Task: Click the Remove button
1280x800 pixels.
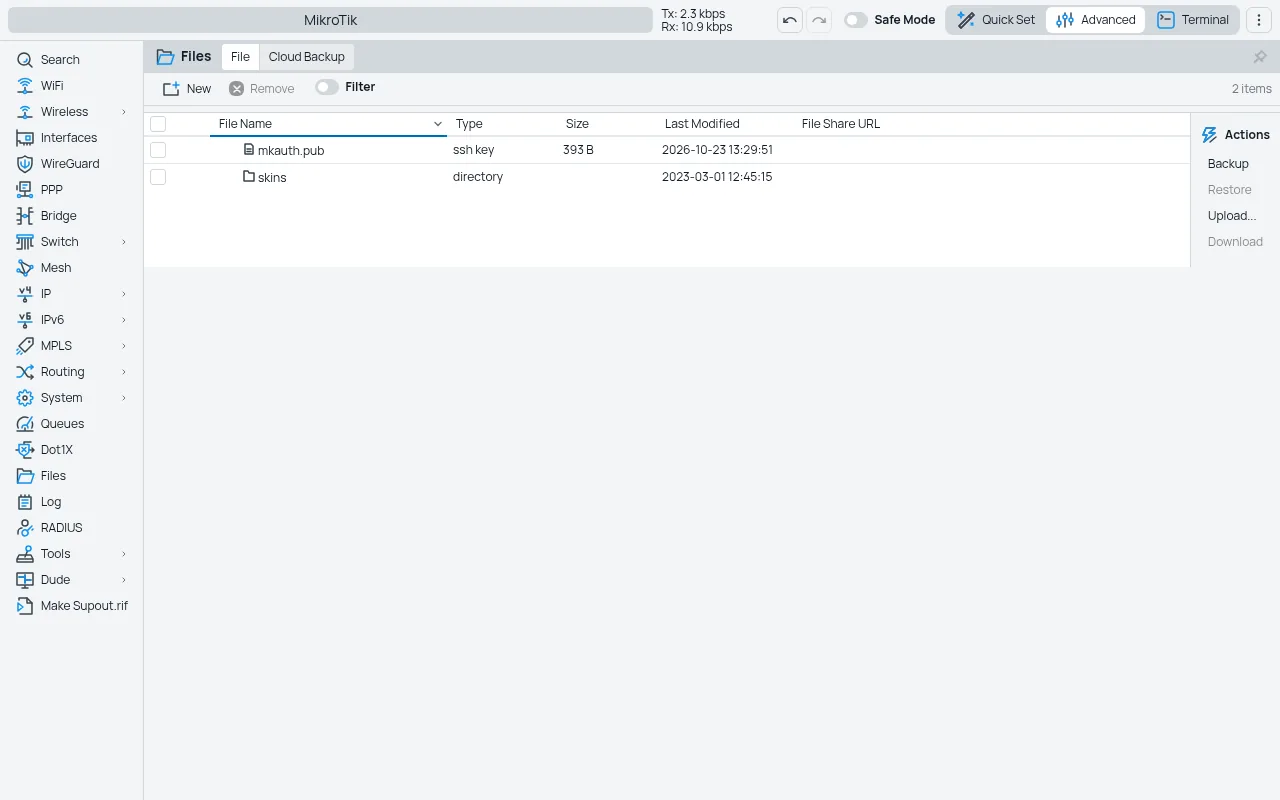Action: 261,88
